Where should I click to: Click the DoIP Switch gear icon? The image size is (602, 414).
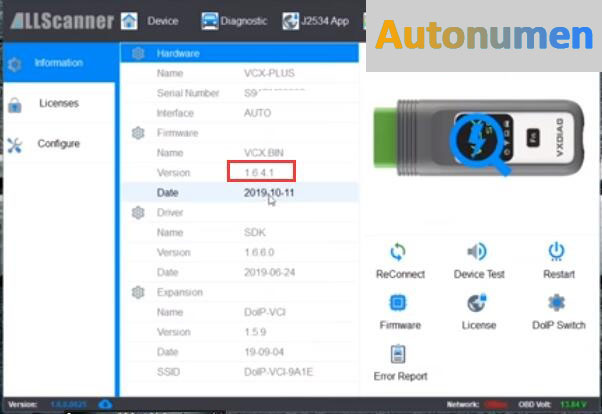pyautogui.click(x=557, y=303)
